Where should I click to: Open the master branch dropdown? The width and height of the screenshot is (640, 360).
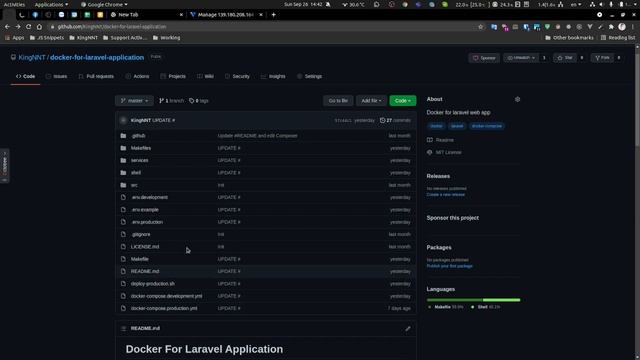(x=134, y=101)
